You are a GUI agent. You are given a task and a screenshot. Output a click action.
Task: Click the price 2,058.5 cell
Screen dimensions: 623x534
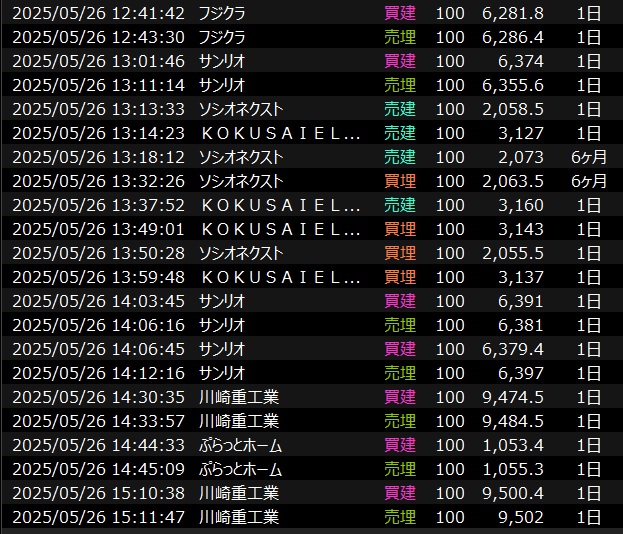(x=513, y=109)
